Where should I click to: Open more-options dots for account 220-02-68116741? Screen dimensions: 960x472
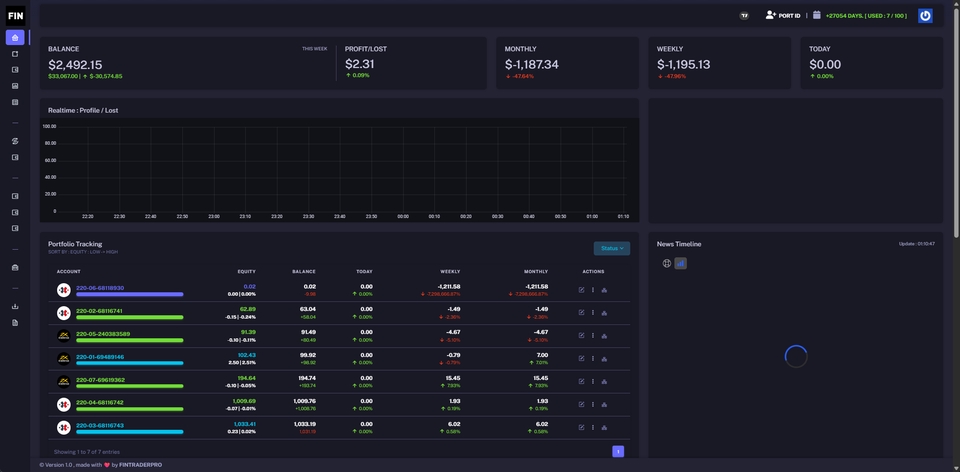click(593, 313)
